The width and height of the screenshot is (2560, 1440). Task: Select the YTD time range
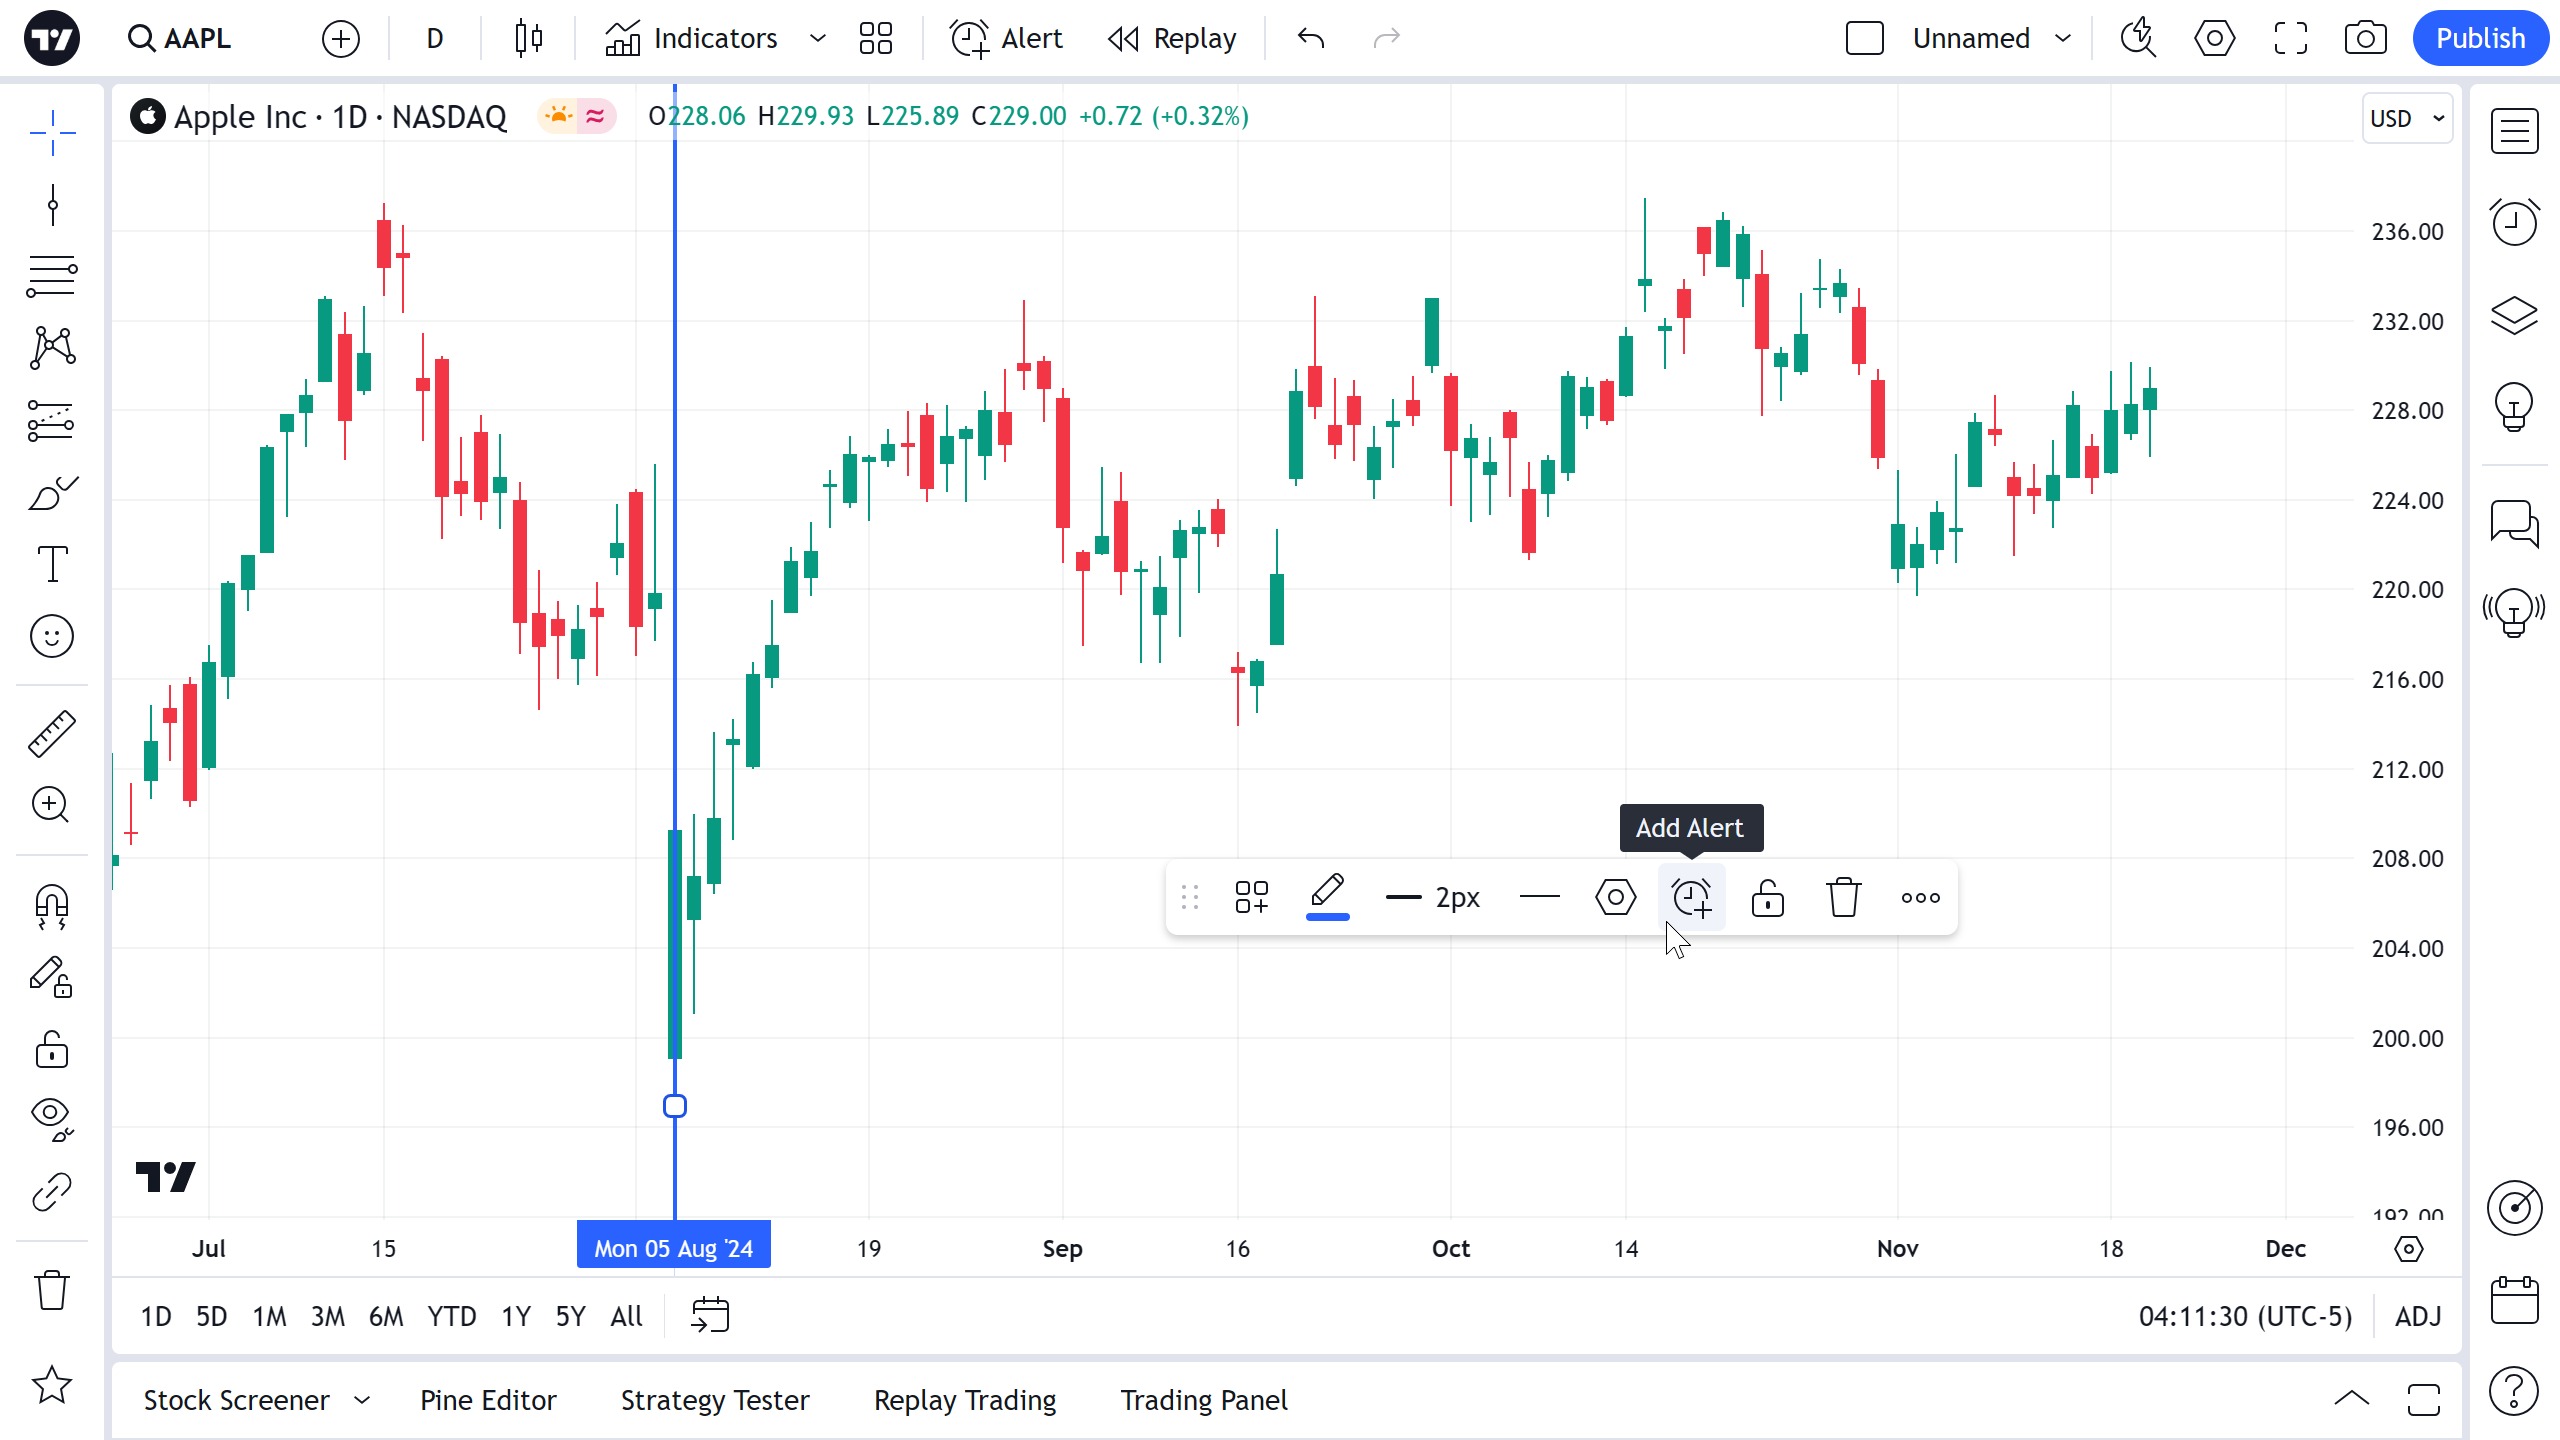[x=451, y=1316]
